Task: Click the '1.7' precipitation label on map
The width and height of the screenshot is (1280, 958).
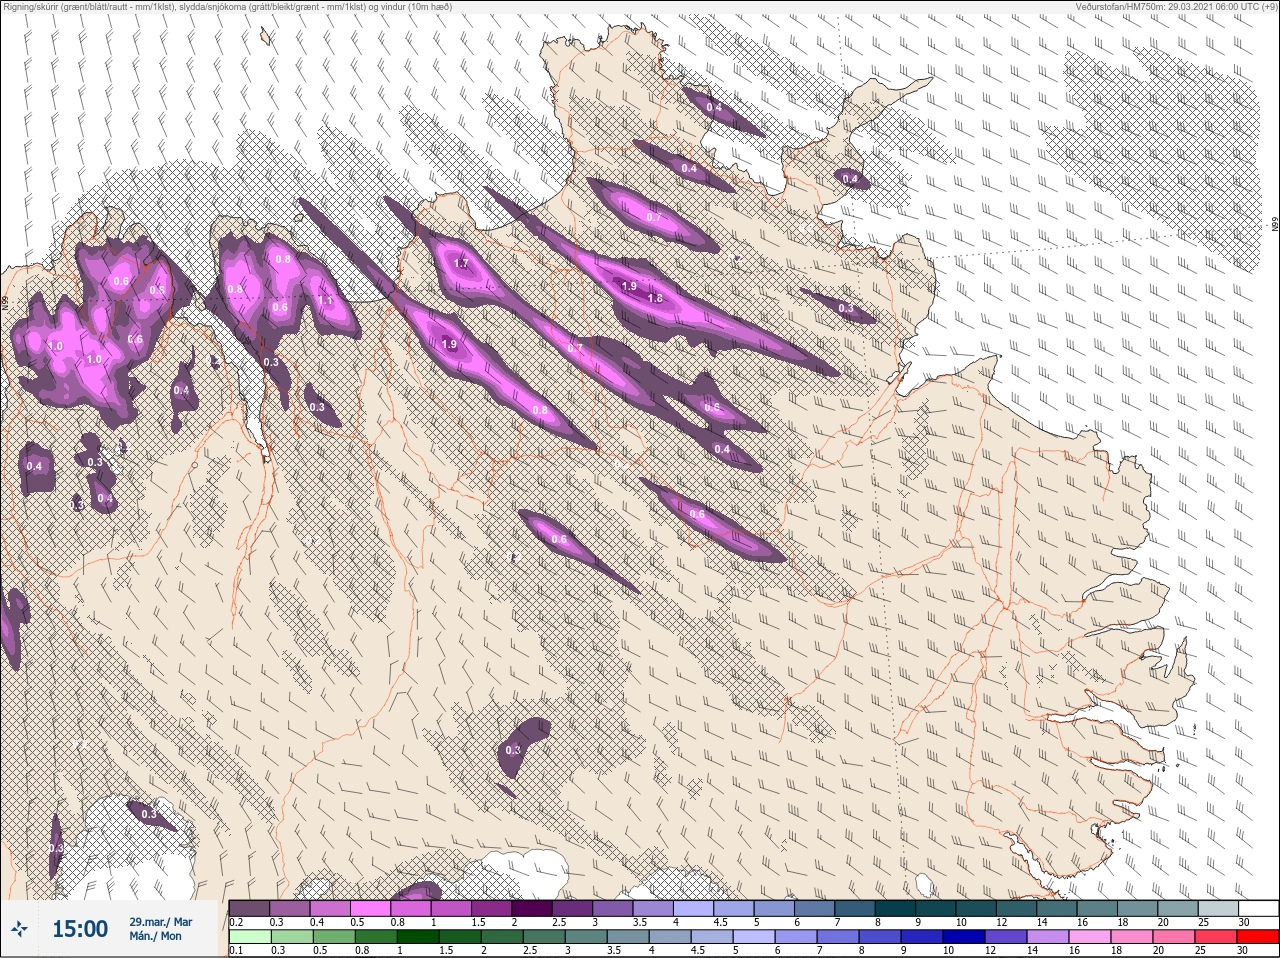Action: pos(461,264)
